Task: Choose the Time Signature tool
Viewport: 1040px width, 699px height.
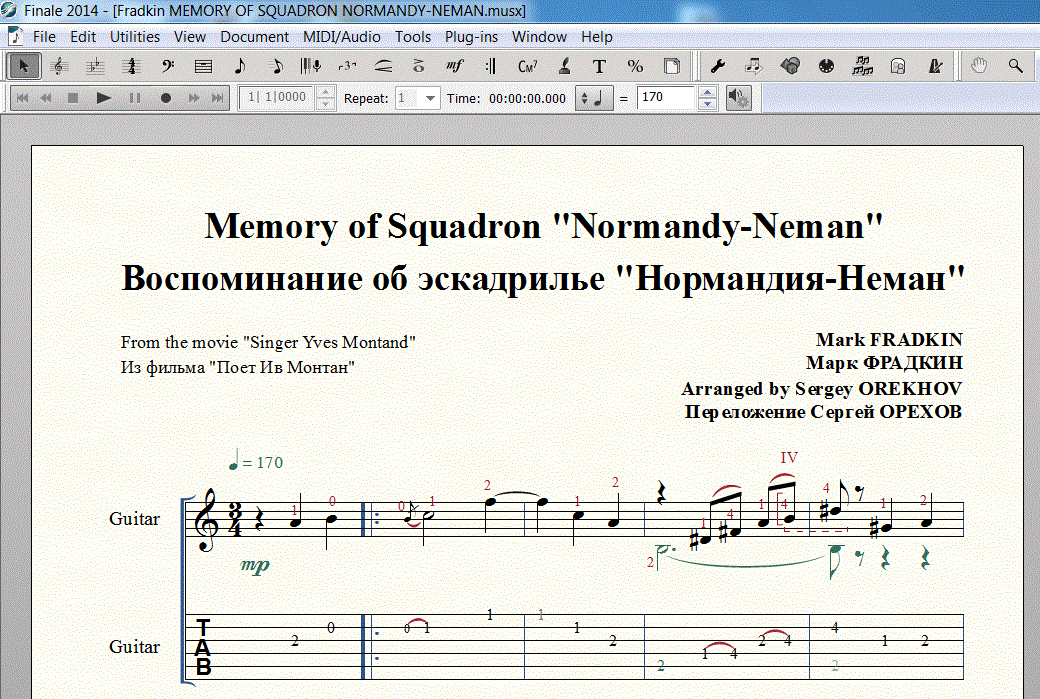Action: click(131, 66)
